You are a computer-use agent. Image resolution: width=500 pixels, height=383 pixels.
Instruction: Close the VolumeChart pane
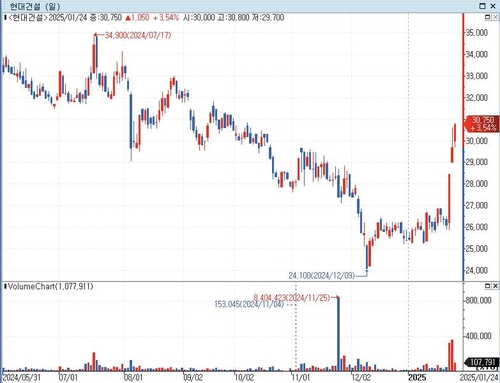pyautogui.click(x=495, y=286)
